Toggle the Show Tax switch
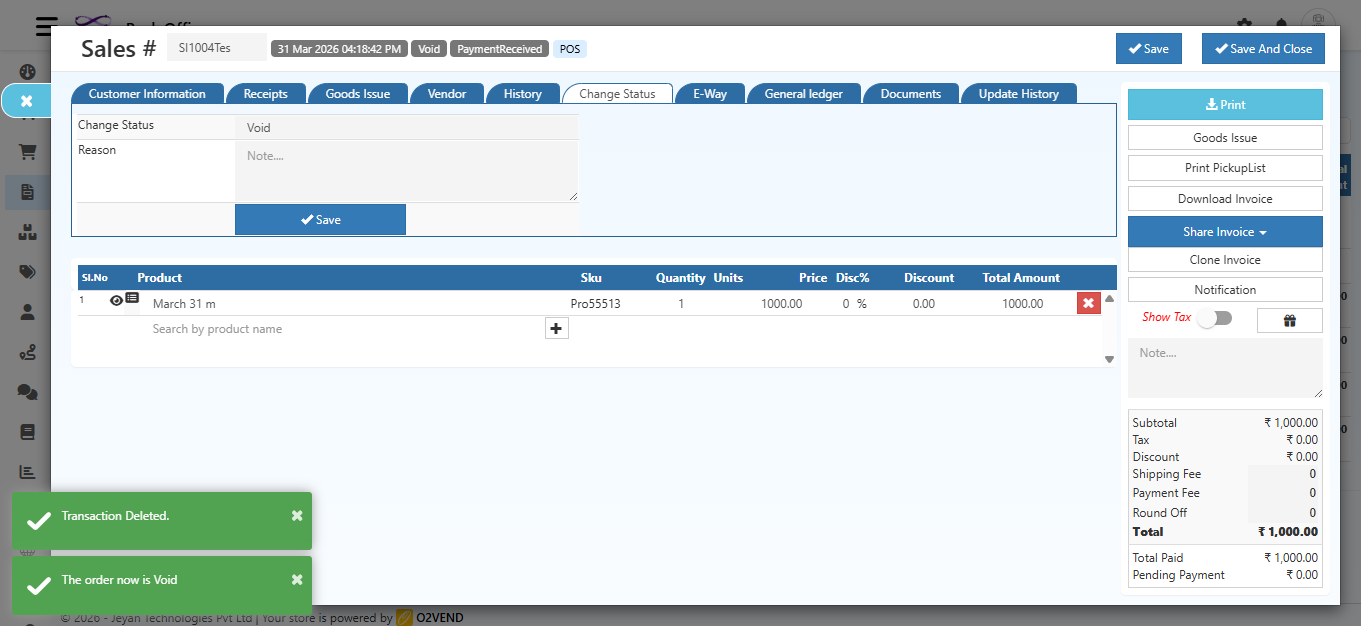This screenshot has width=1361, height=626. [1215, 318]
